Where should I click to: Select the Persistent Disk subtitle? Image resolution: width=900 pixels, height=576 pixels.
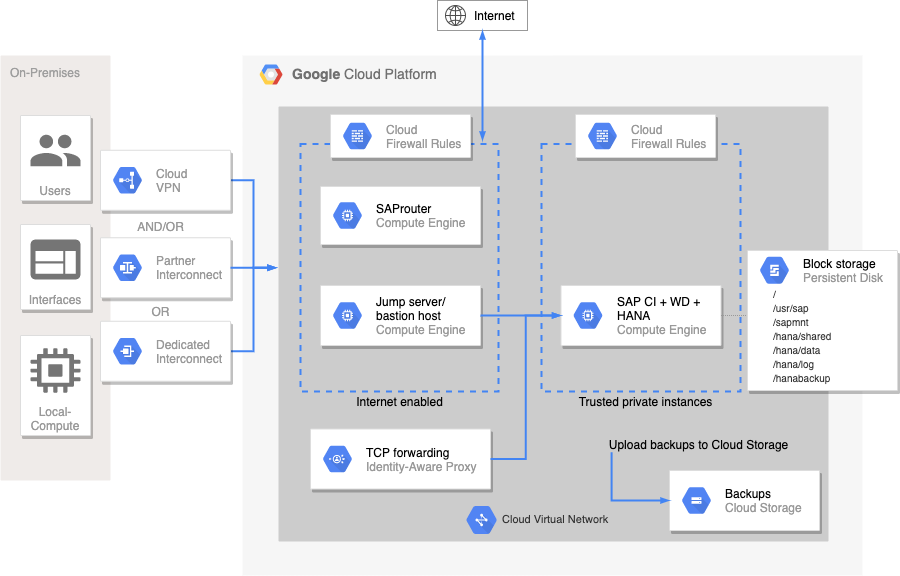click(843, 278)
